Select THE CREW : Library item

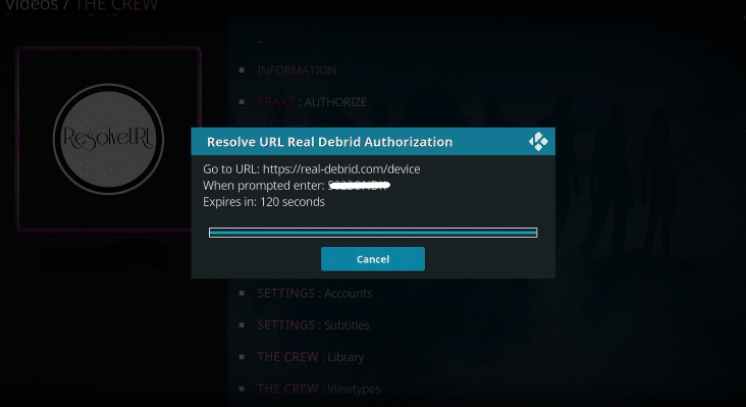[311, 357]
